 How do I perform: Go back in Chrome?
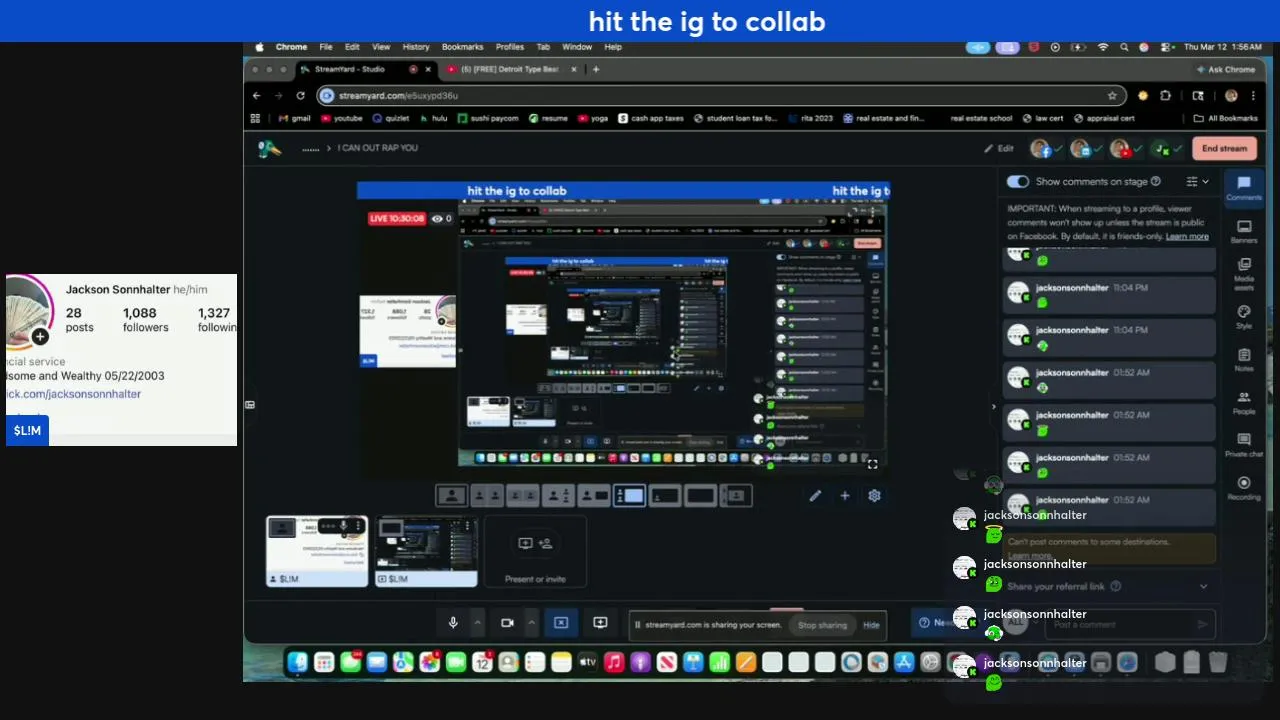point(257,96)
